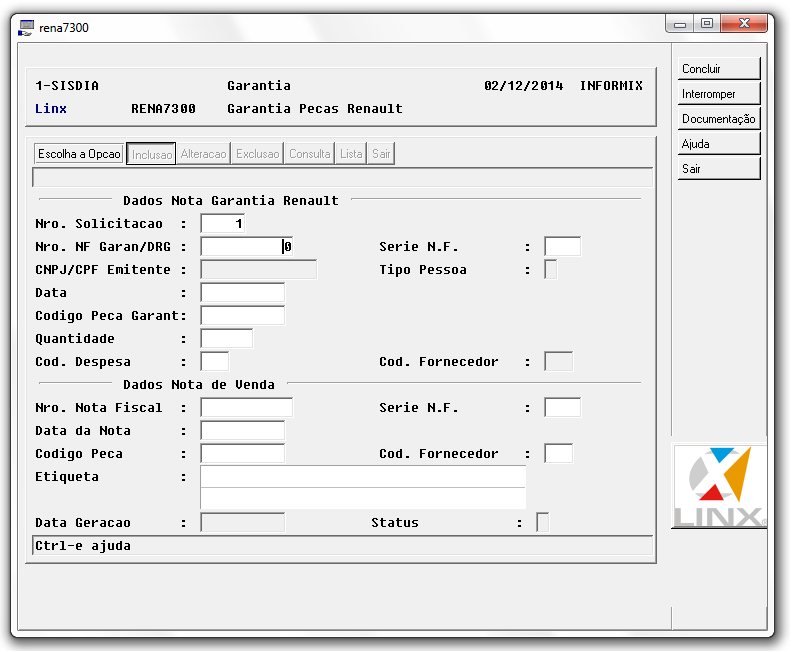Click the 1-SISDIA header text

pos(67,86)
